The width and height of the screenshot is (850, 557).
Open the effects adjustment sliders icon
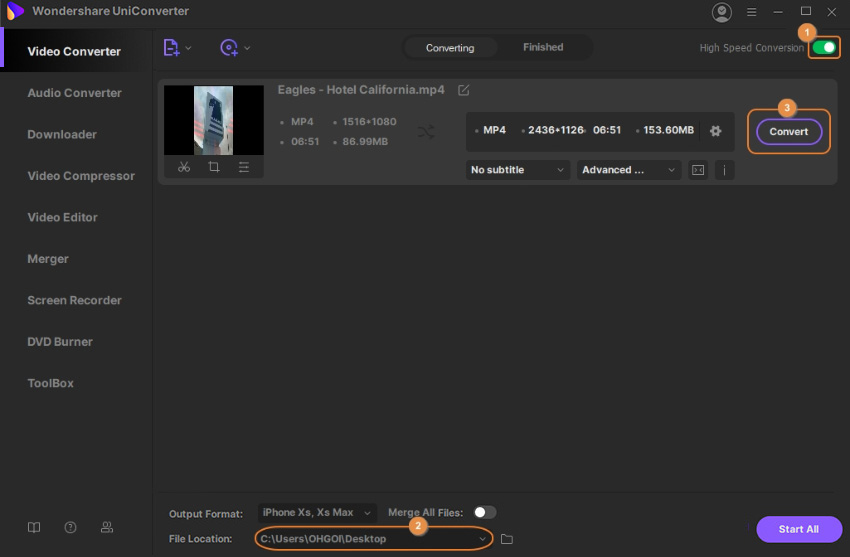(244, 167)
